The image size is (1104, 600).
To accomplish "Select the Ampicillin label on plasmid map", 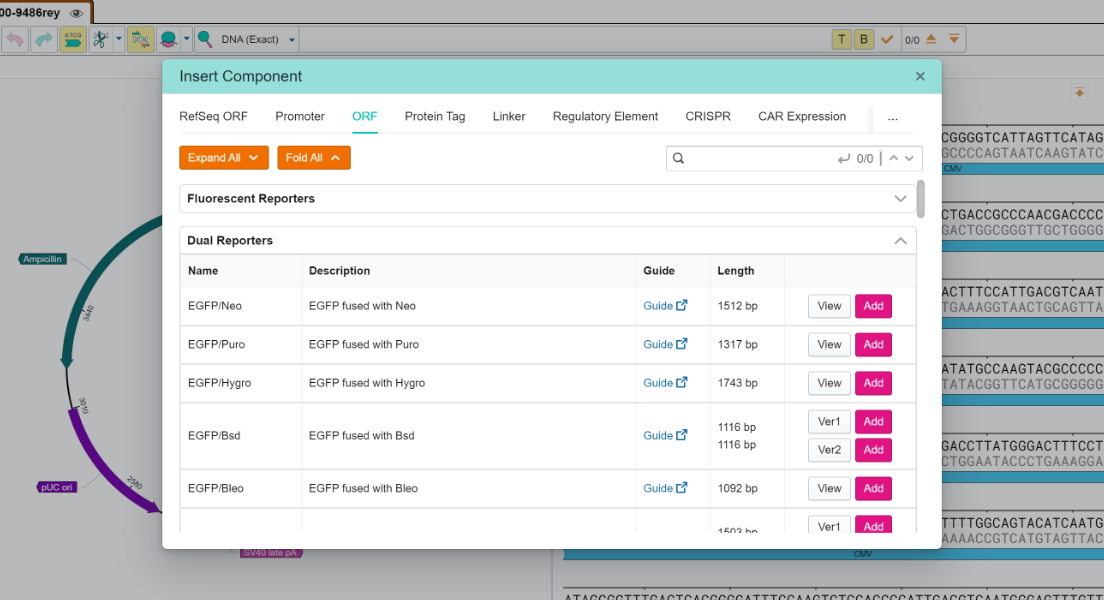I will click(42, 259).
